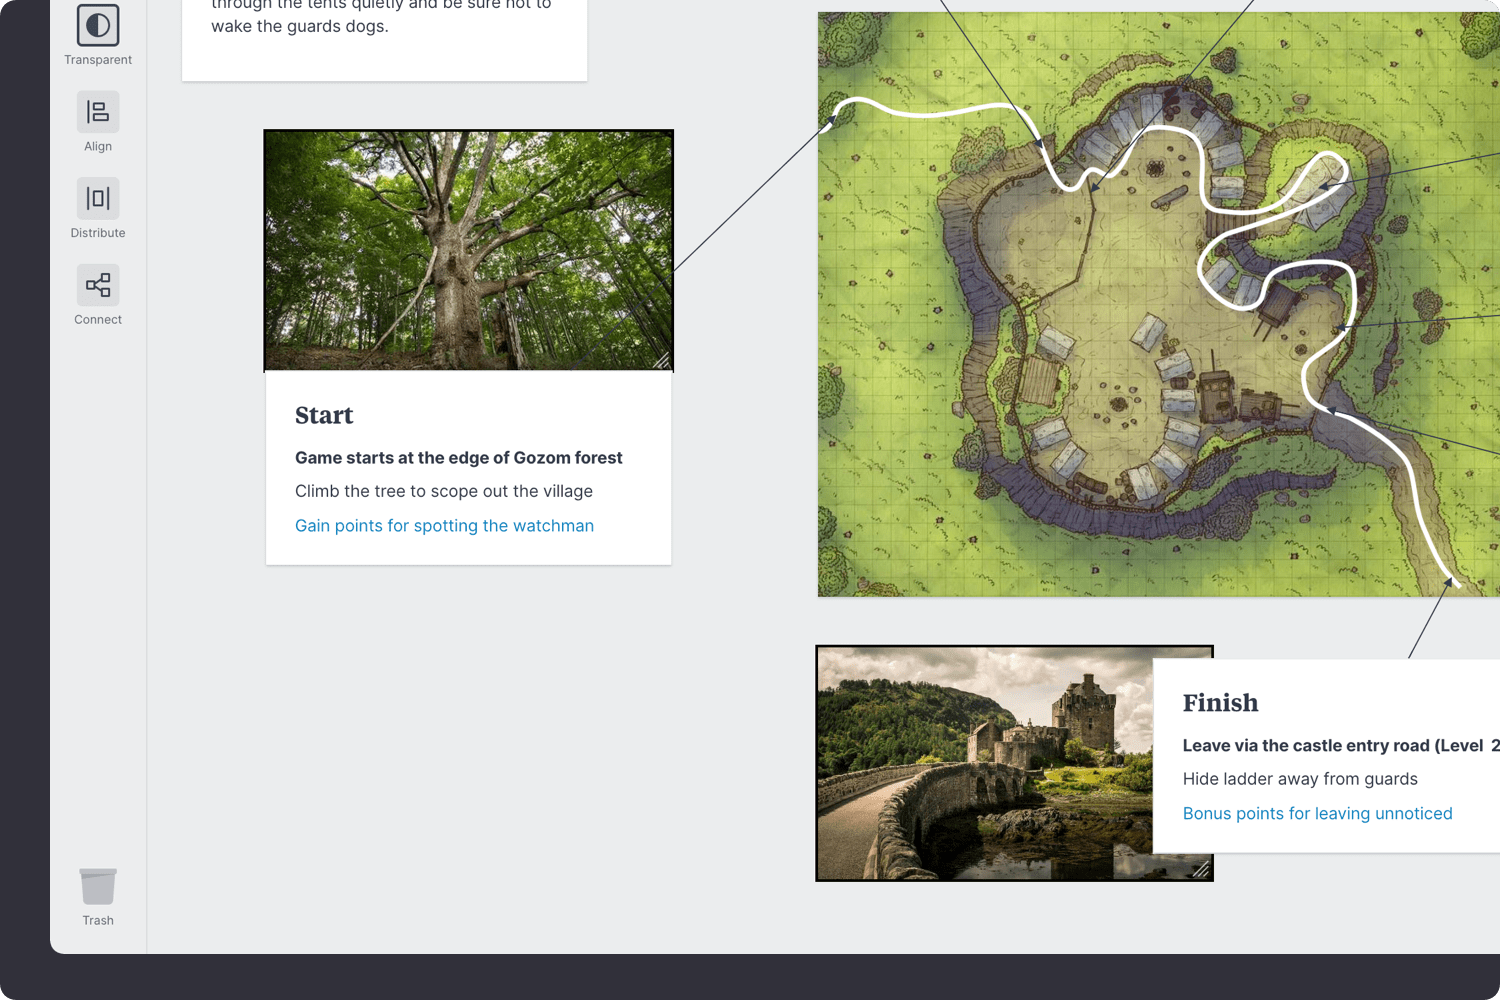
Task: Click the 'Finish' heading text
Action: (x=1220, y=703)
